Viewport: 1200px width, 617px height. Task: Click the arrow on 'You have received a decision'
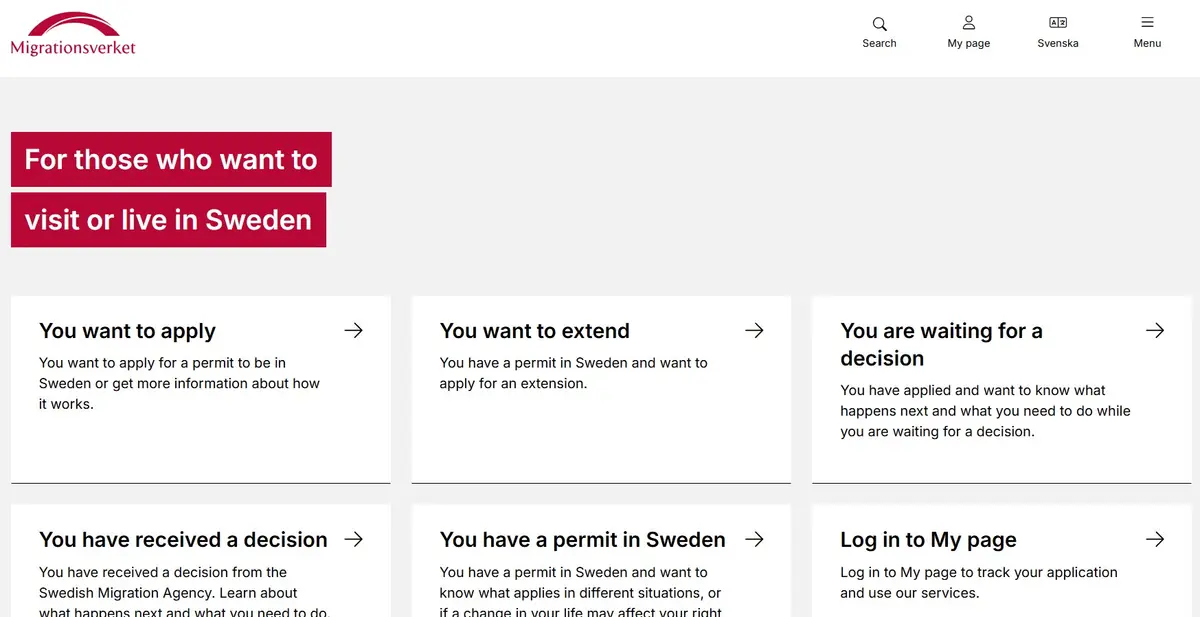pyautogui.click(x=353, y=539)
